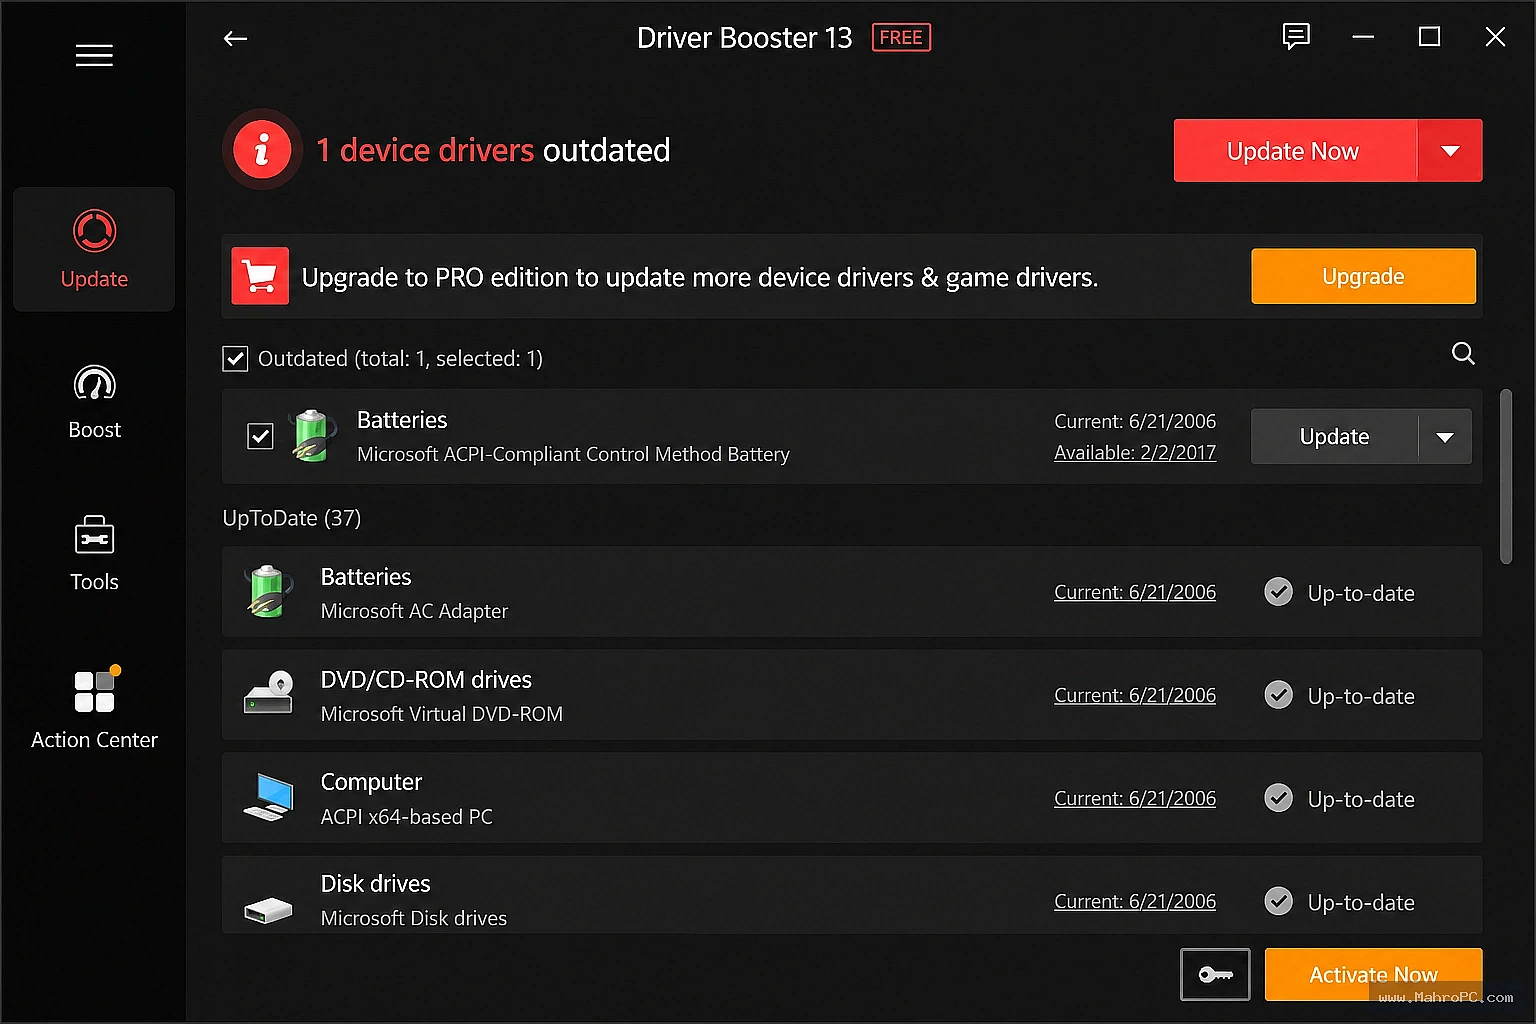Viewport: 1536px width, 1024px height.
Task: Click "Microsoft AC Adapter" device name
Action: click(x=415, y=611)
